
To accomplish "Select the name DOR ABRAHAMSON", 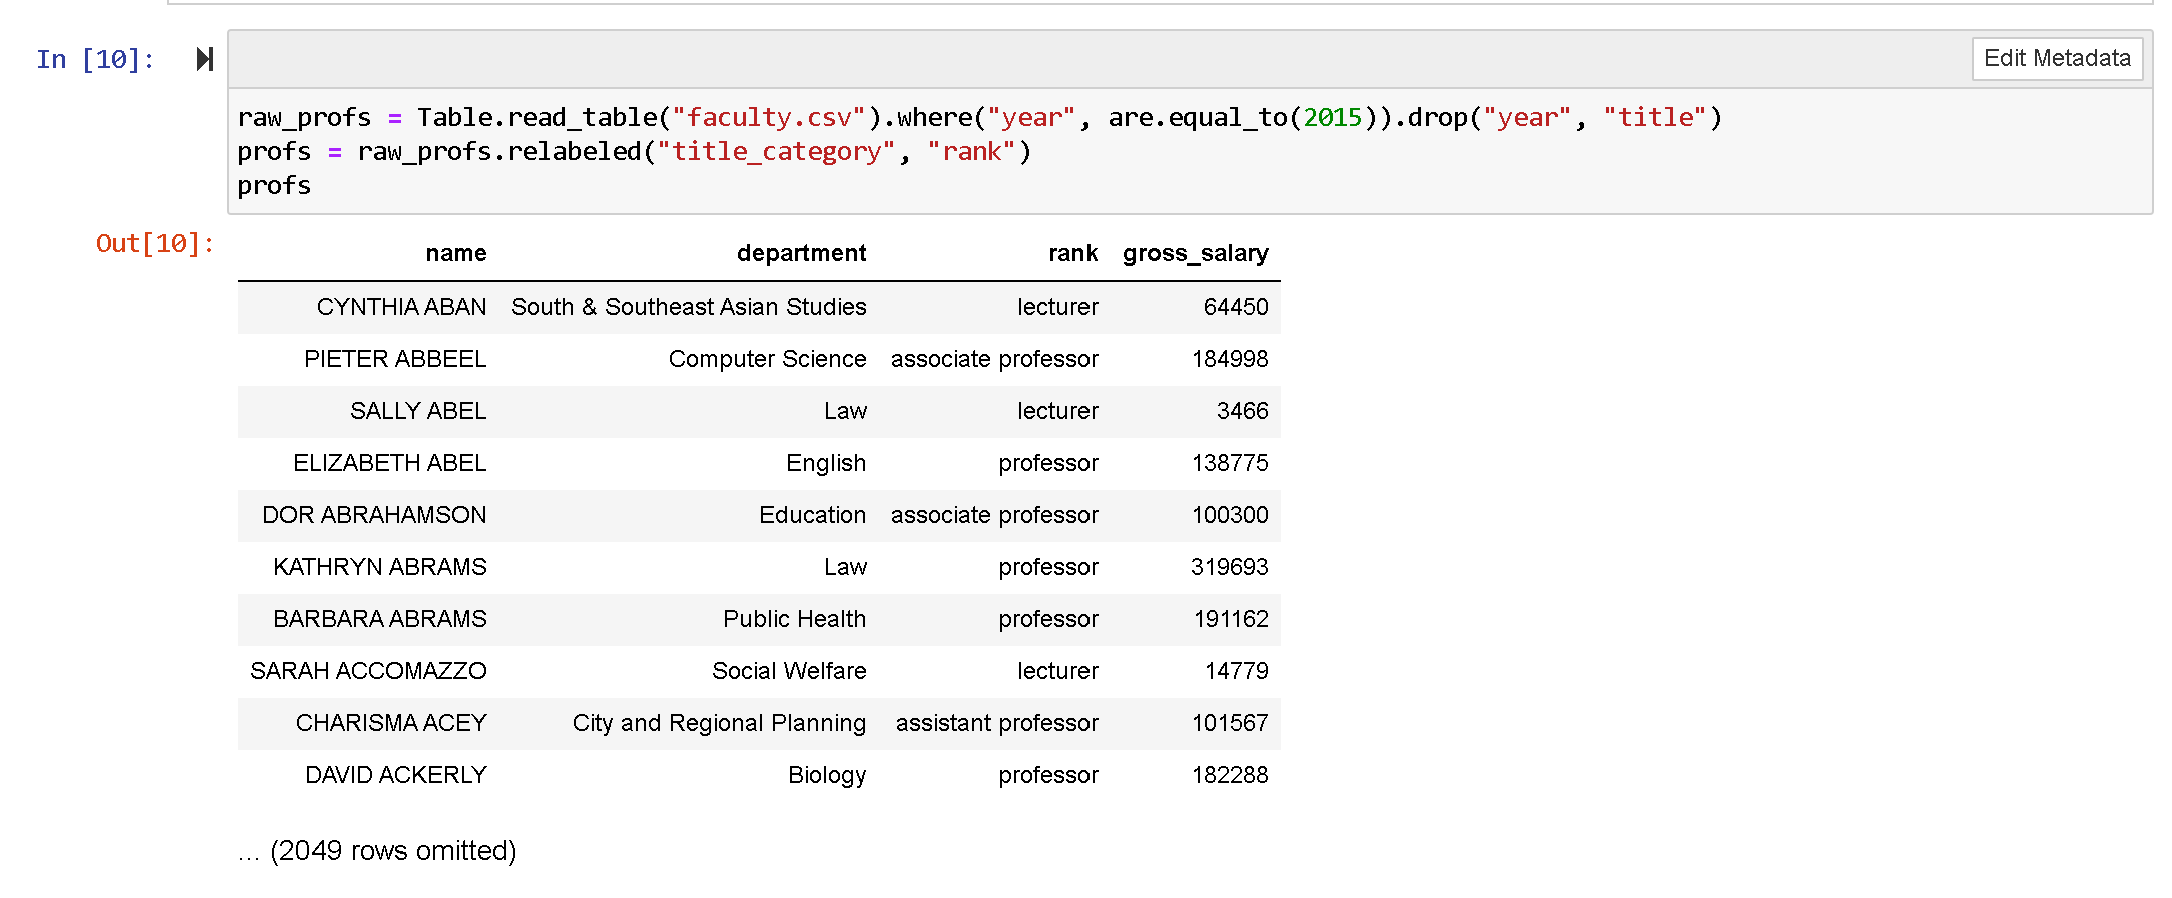I will pos(374,515).
